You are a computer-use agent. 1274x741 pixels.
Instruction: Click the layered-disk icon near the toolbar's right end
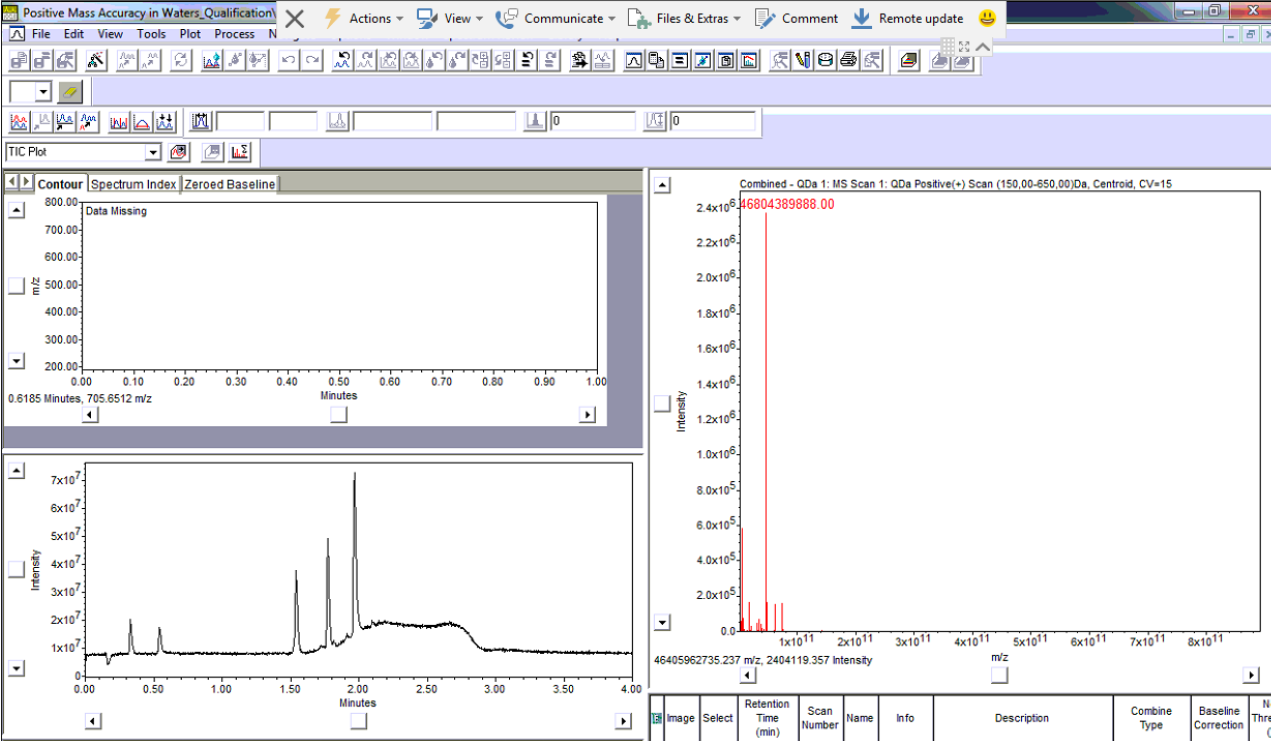(x=908, y=60)
